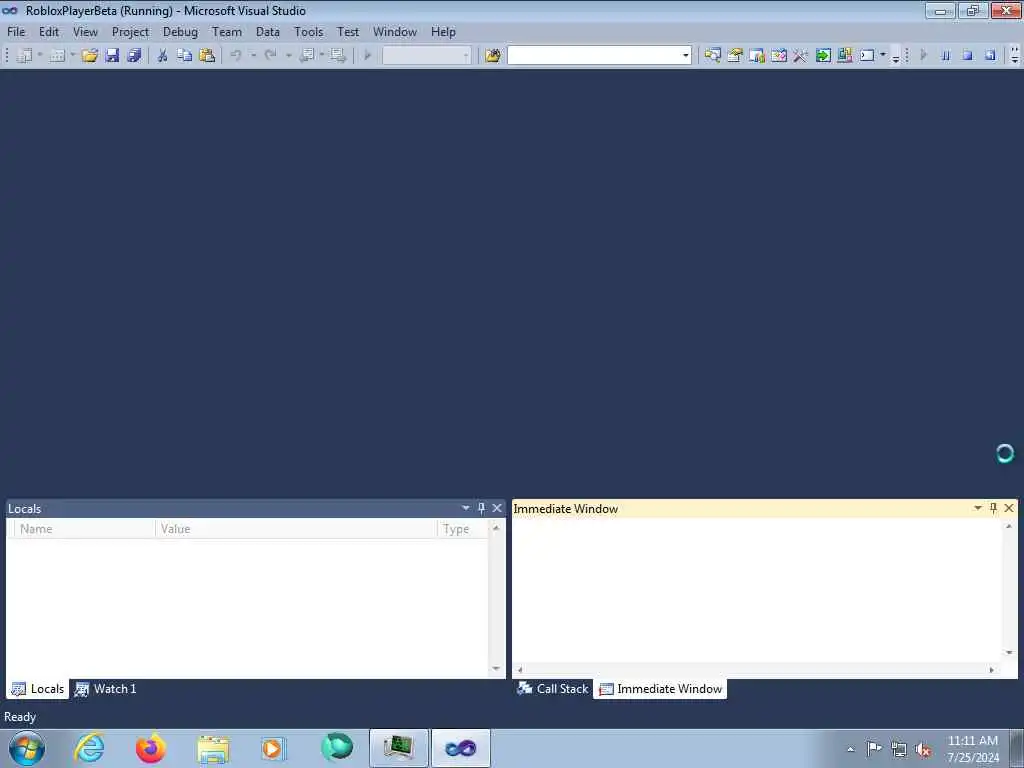Open the Window menu

394,31
